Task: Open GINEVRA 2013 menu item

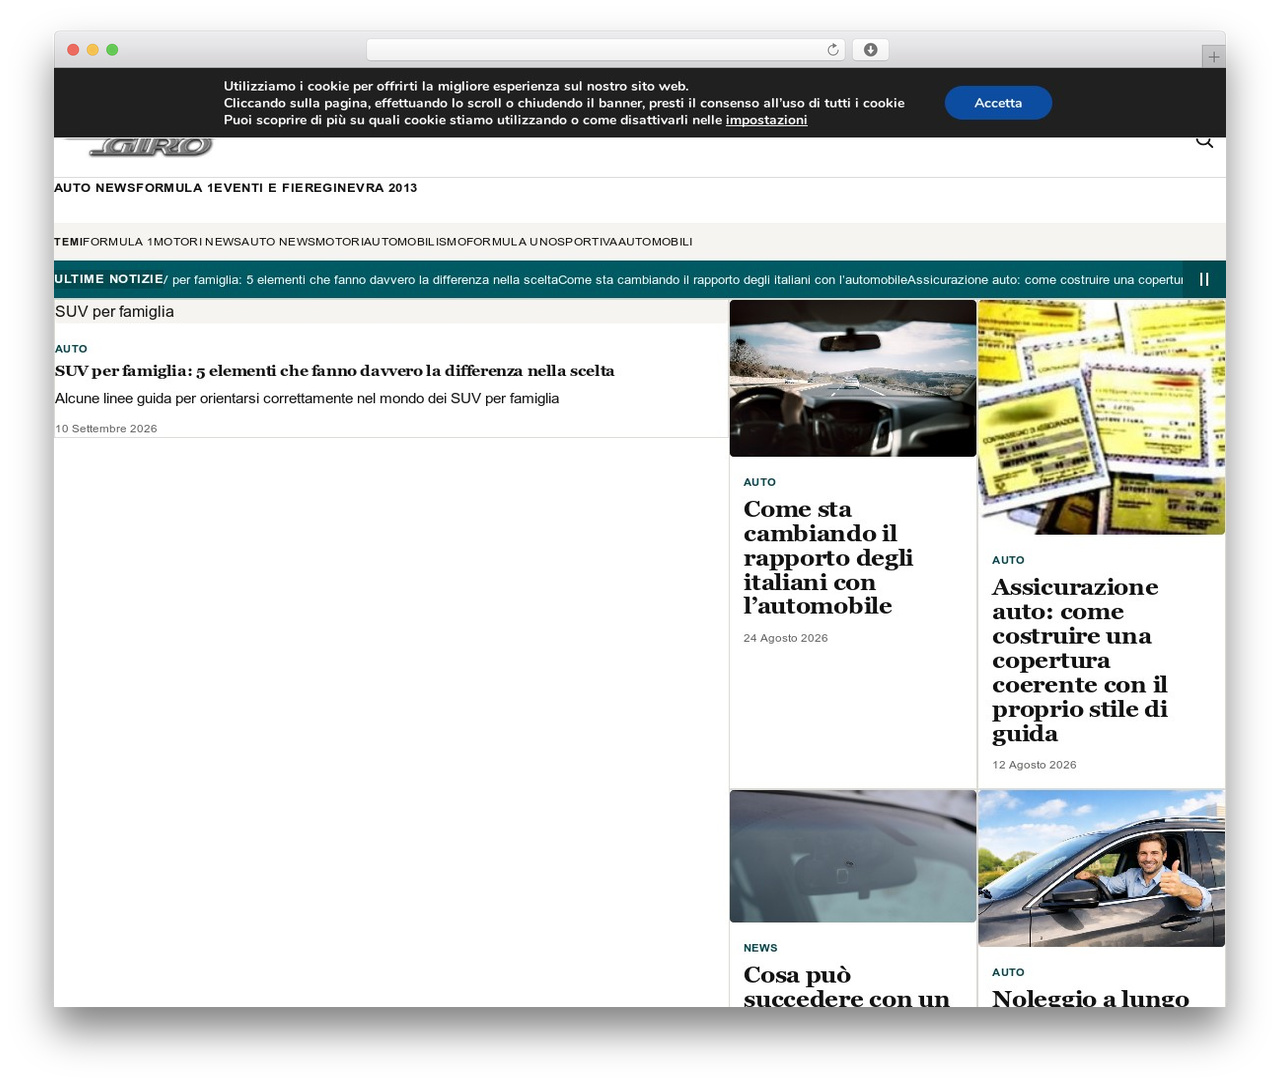Action: point(368,188)
